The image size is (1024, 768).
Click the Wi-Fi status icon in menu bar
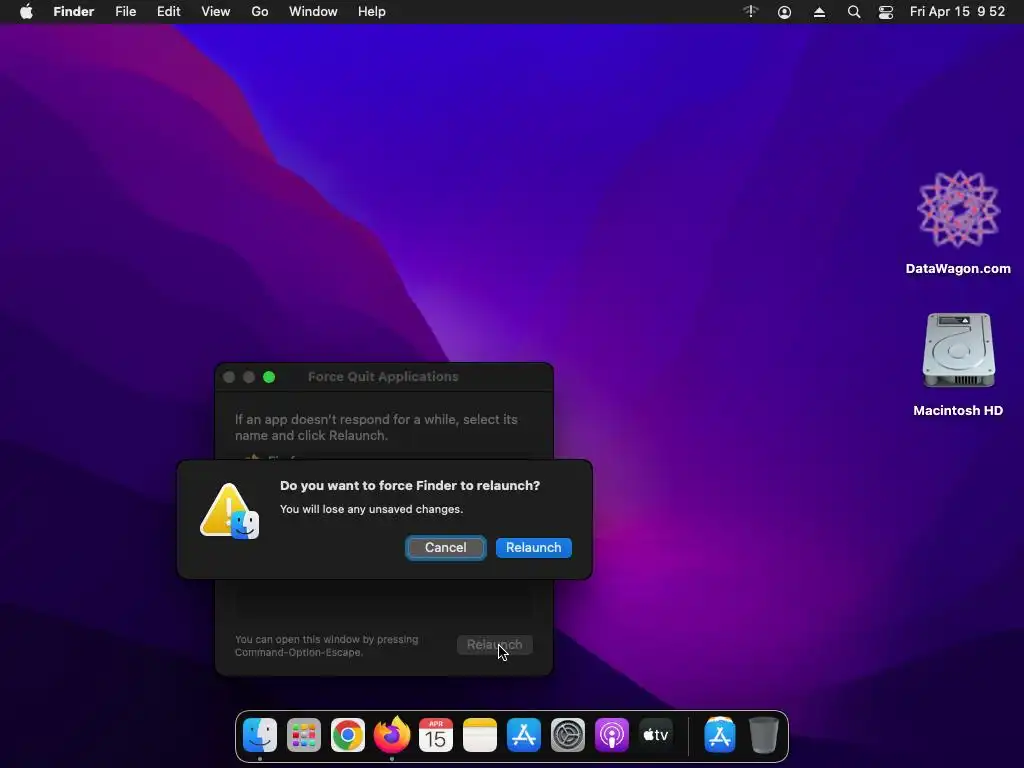tap(751, 12)
